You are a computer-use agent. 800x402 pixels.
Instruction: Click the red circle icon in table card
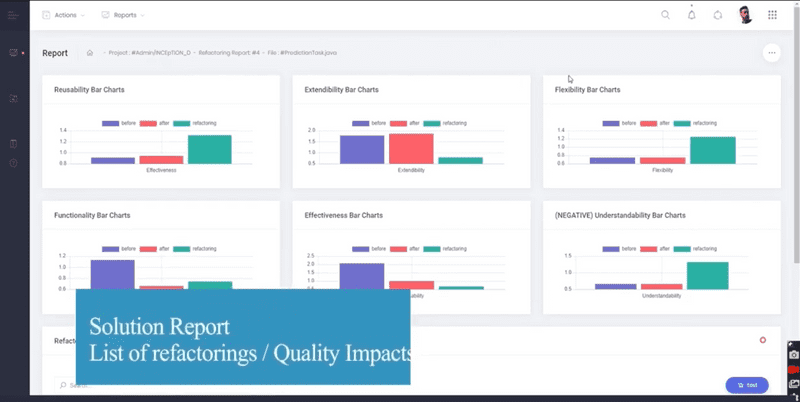tap(763, 340)
